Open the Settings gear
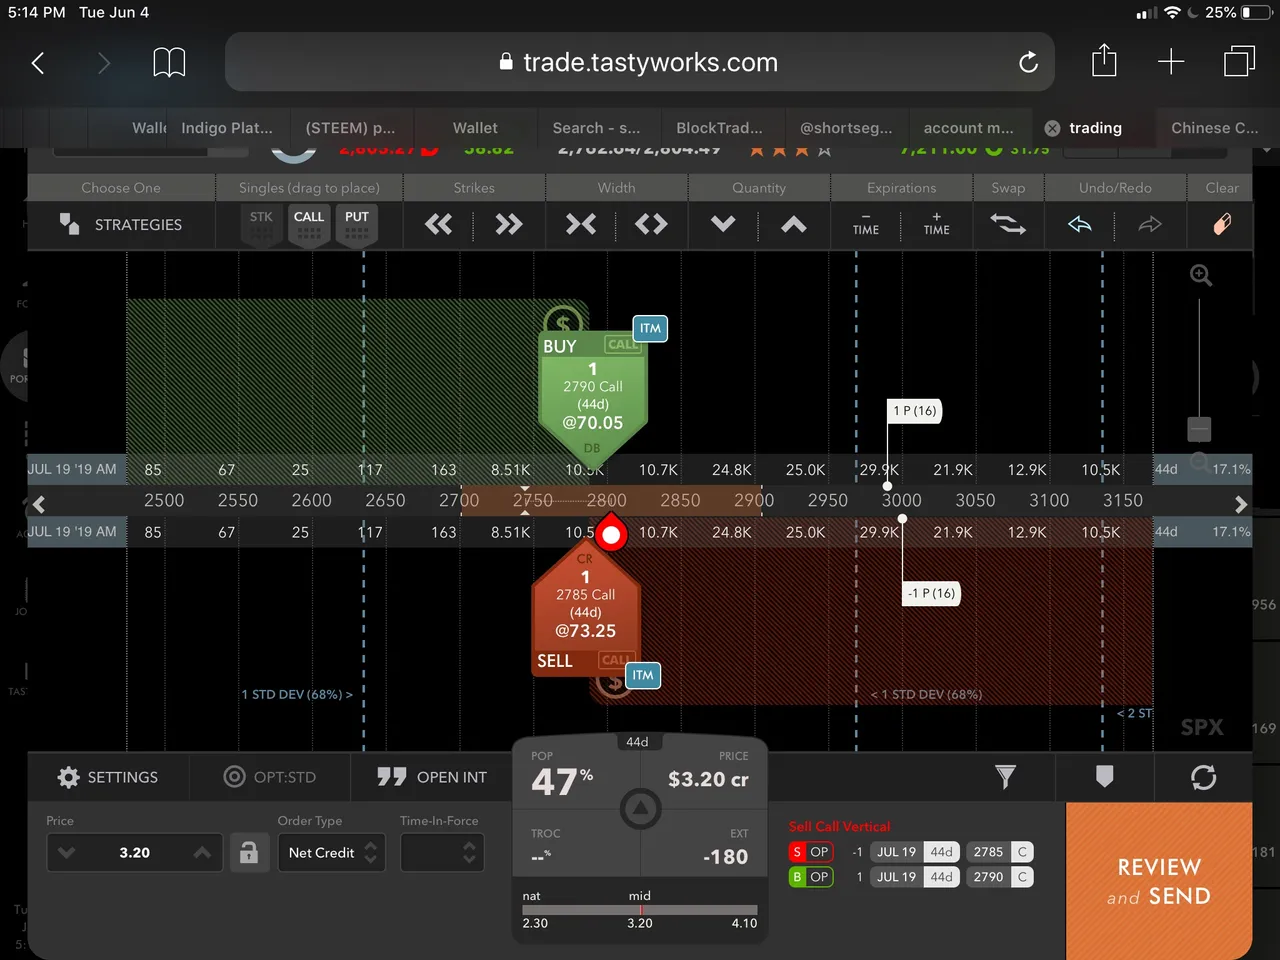The image size is (1280, 960). pos(107,777)
